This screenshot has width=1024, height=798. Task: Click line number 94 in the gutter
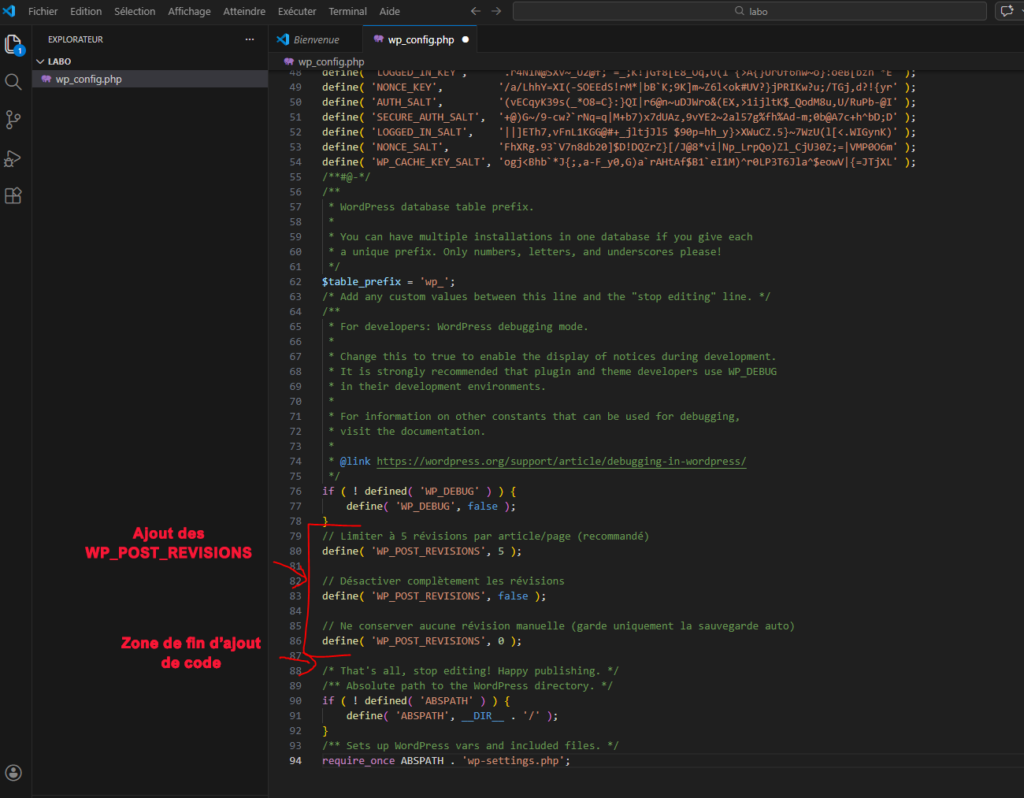pyautogui.click(x=296, y=761)
